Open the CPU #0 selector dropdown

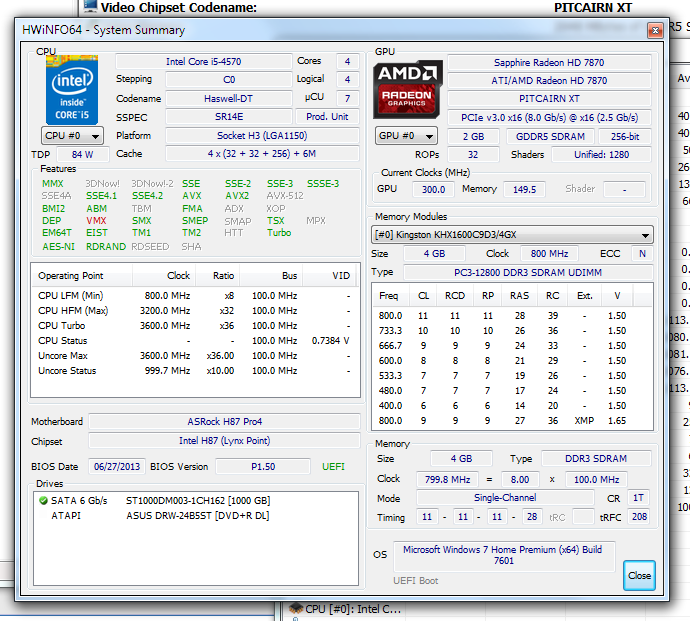point(73,136)
